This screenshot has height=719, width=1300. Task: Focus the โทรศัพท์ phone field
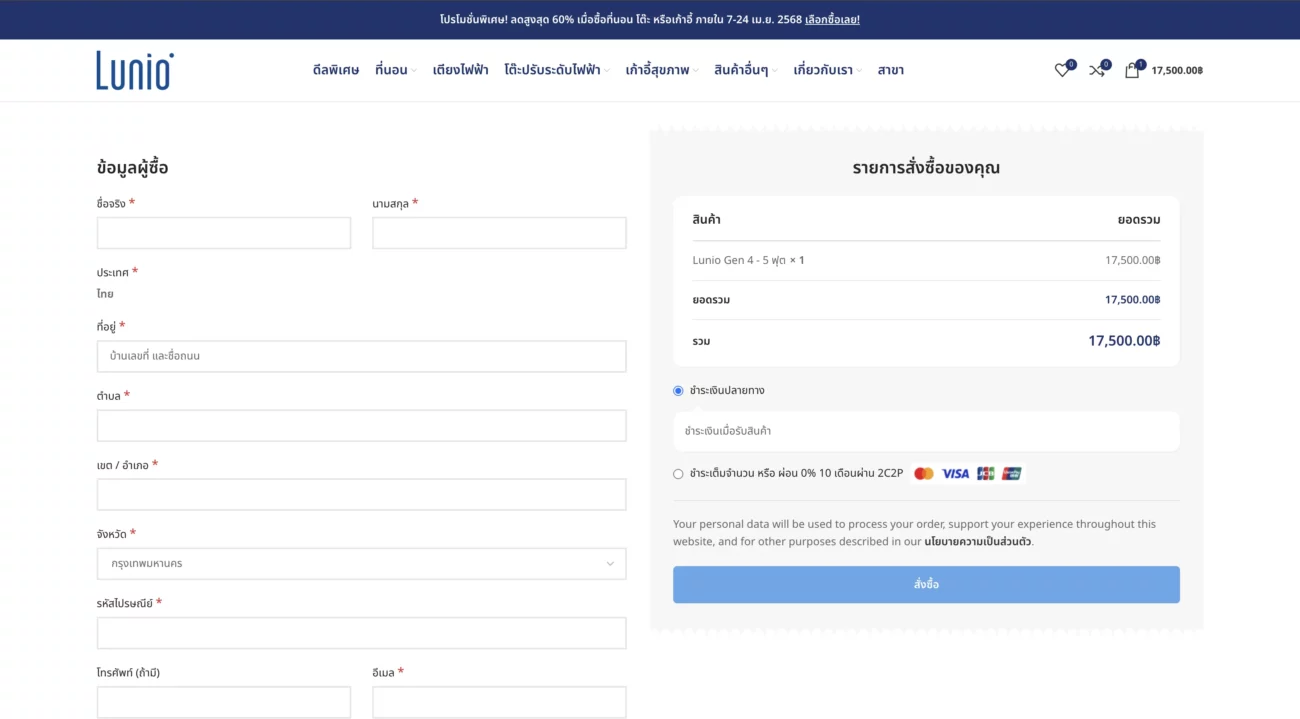224,702
